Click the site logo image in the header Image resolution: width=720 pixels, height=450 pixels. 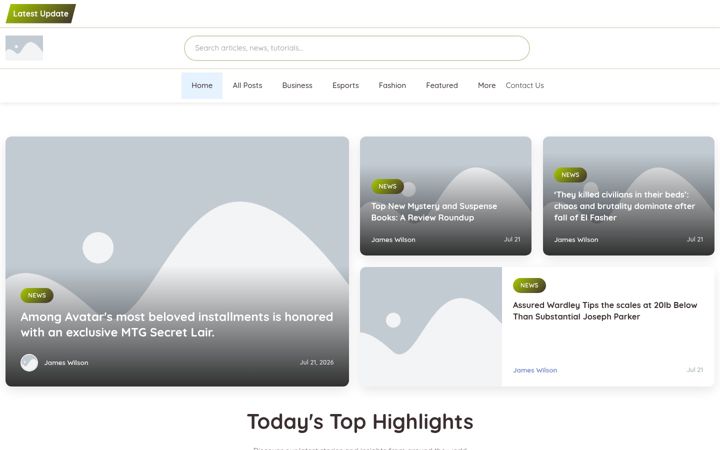pyautogui.click(x=24, y=48)
